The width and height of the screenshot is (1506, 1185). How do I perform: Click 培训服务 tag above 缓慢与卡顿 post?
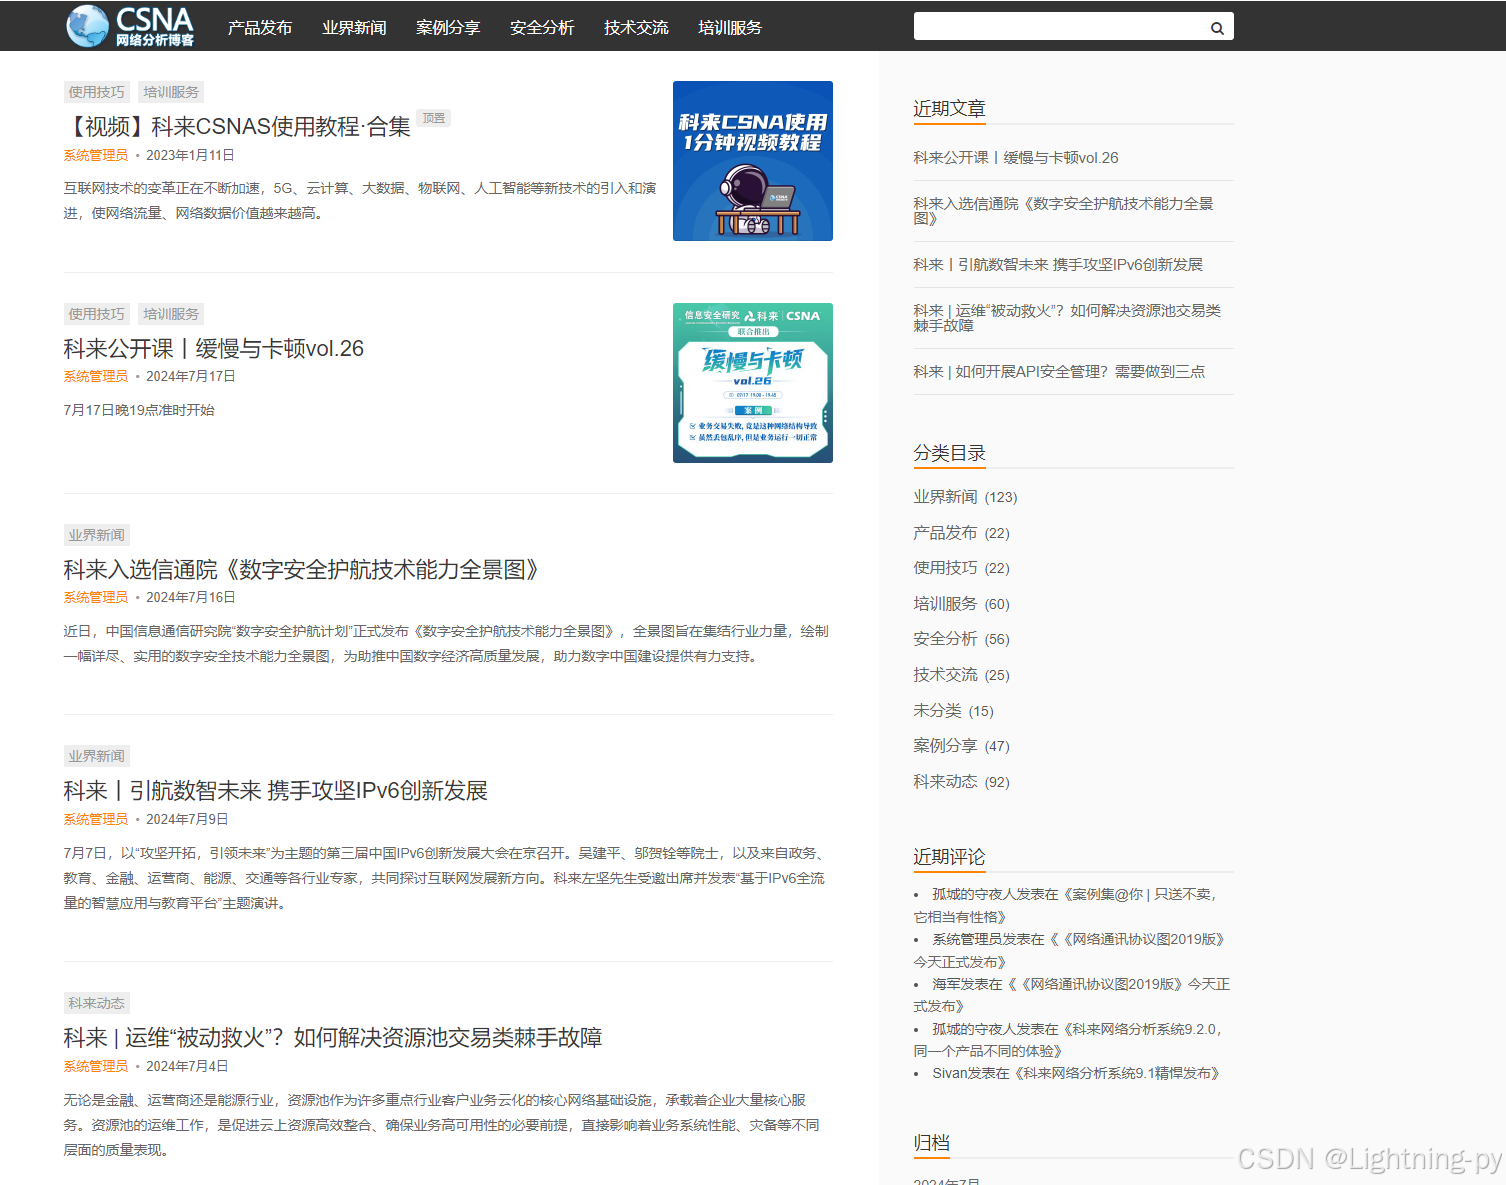pos(171,314)
